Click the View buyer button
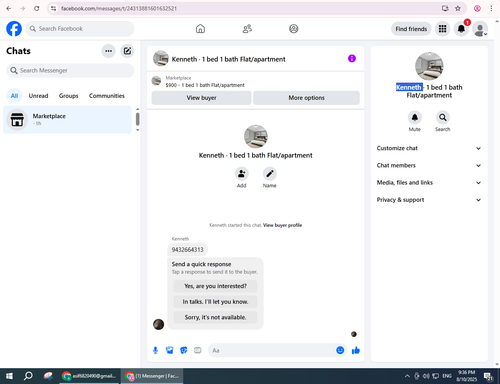 201,98
